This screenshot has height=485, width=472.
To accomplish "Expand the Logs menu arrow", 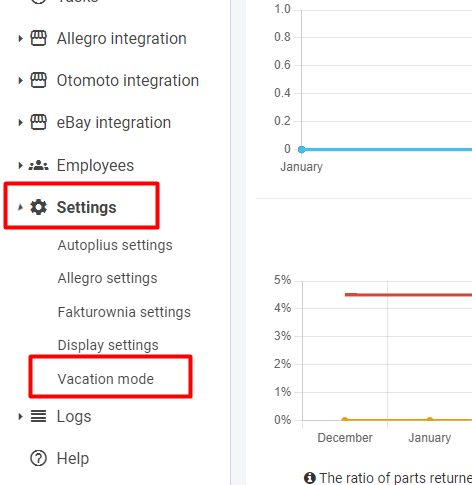I will pyautogui.click(x=20, y=416).
